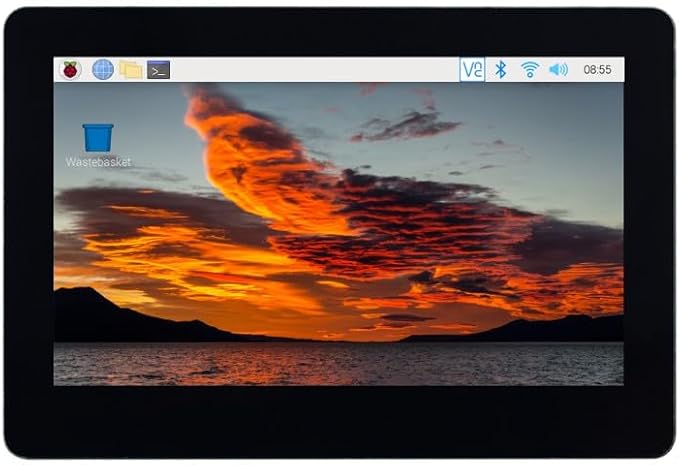Select the Wastebasket desktop icon
Viewport: 679px width, 465px height.
[98, 138]
